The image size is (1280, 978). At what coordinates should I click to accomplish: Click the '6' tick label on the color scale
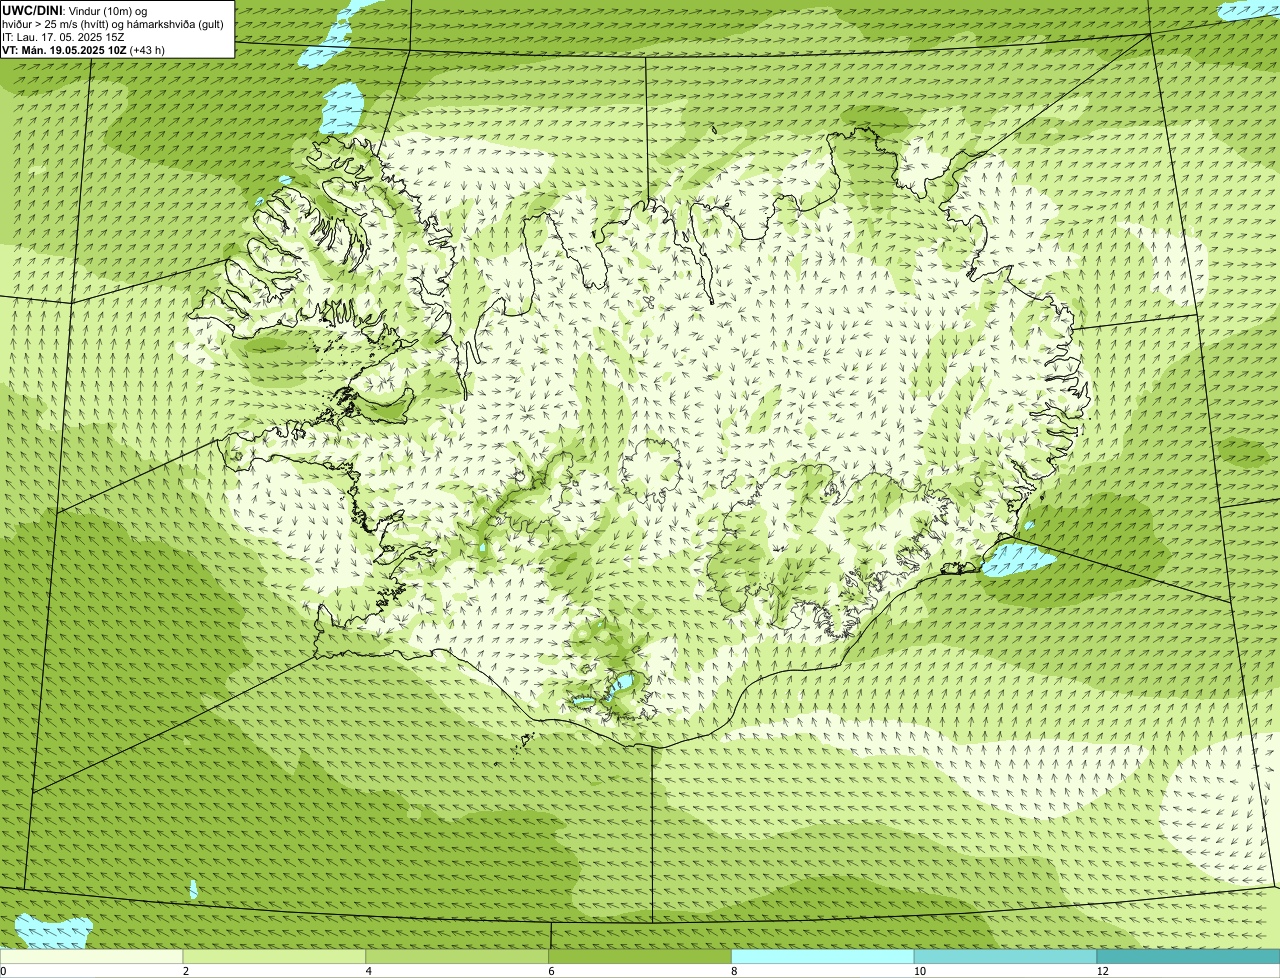tap(551, 971)
